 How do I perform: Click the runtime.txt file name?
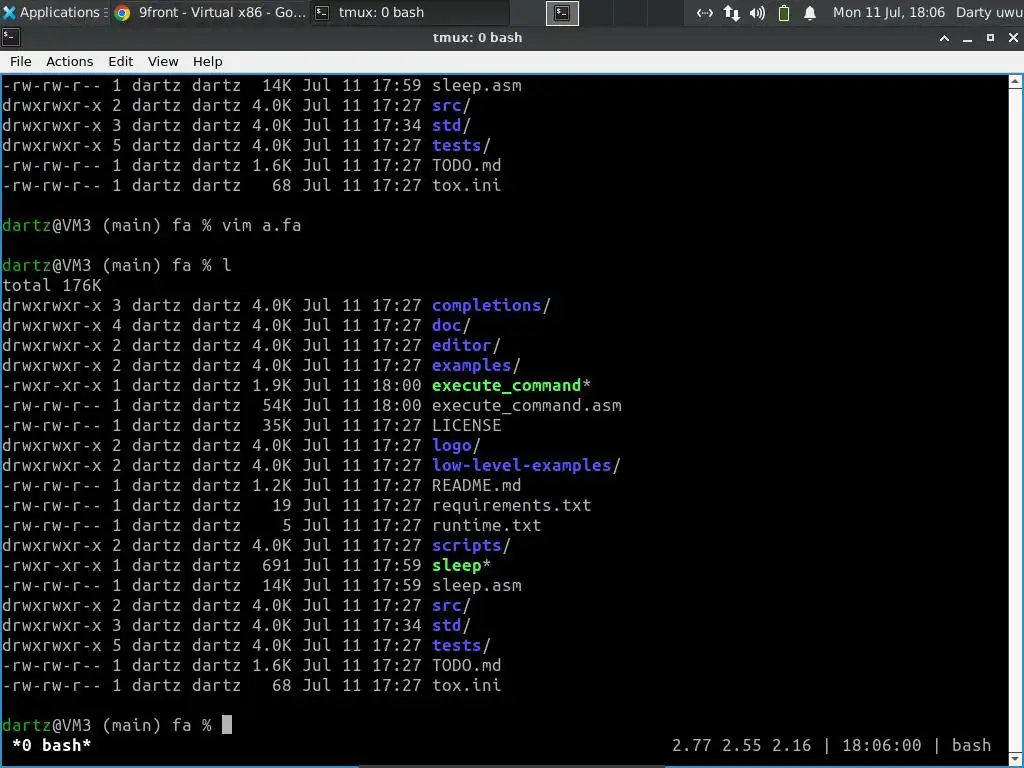click(486, 525)
